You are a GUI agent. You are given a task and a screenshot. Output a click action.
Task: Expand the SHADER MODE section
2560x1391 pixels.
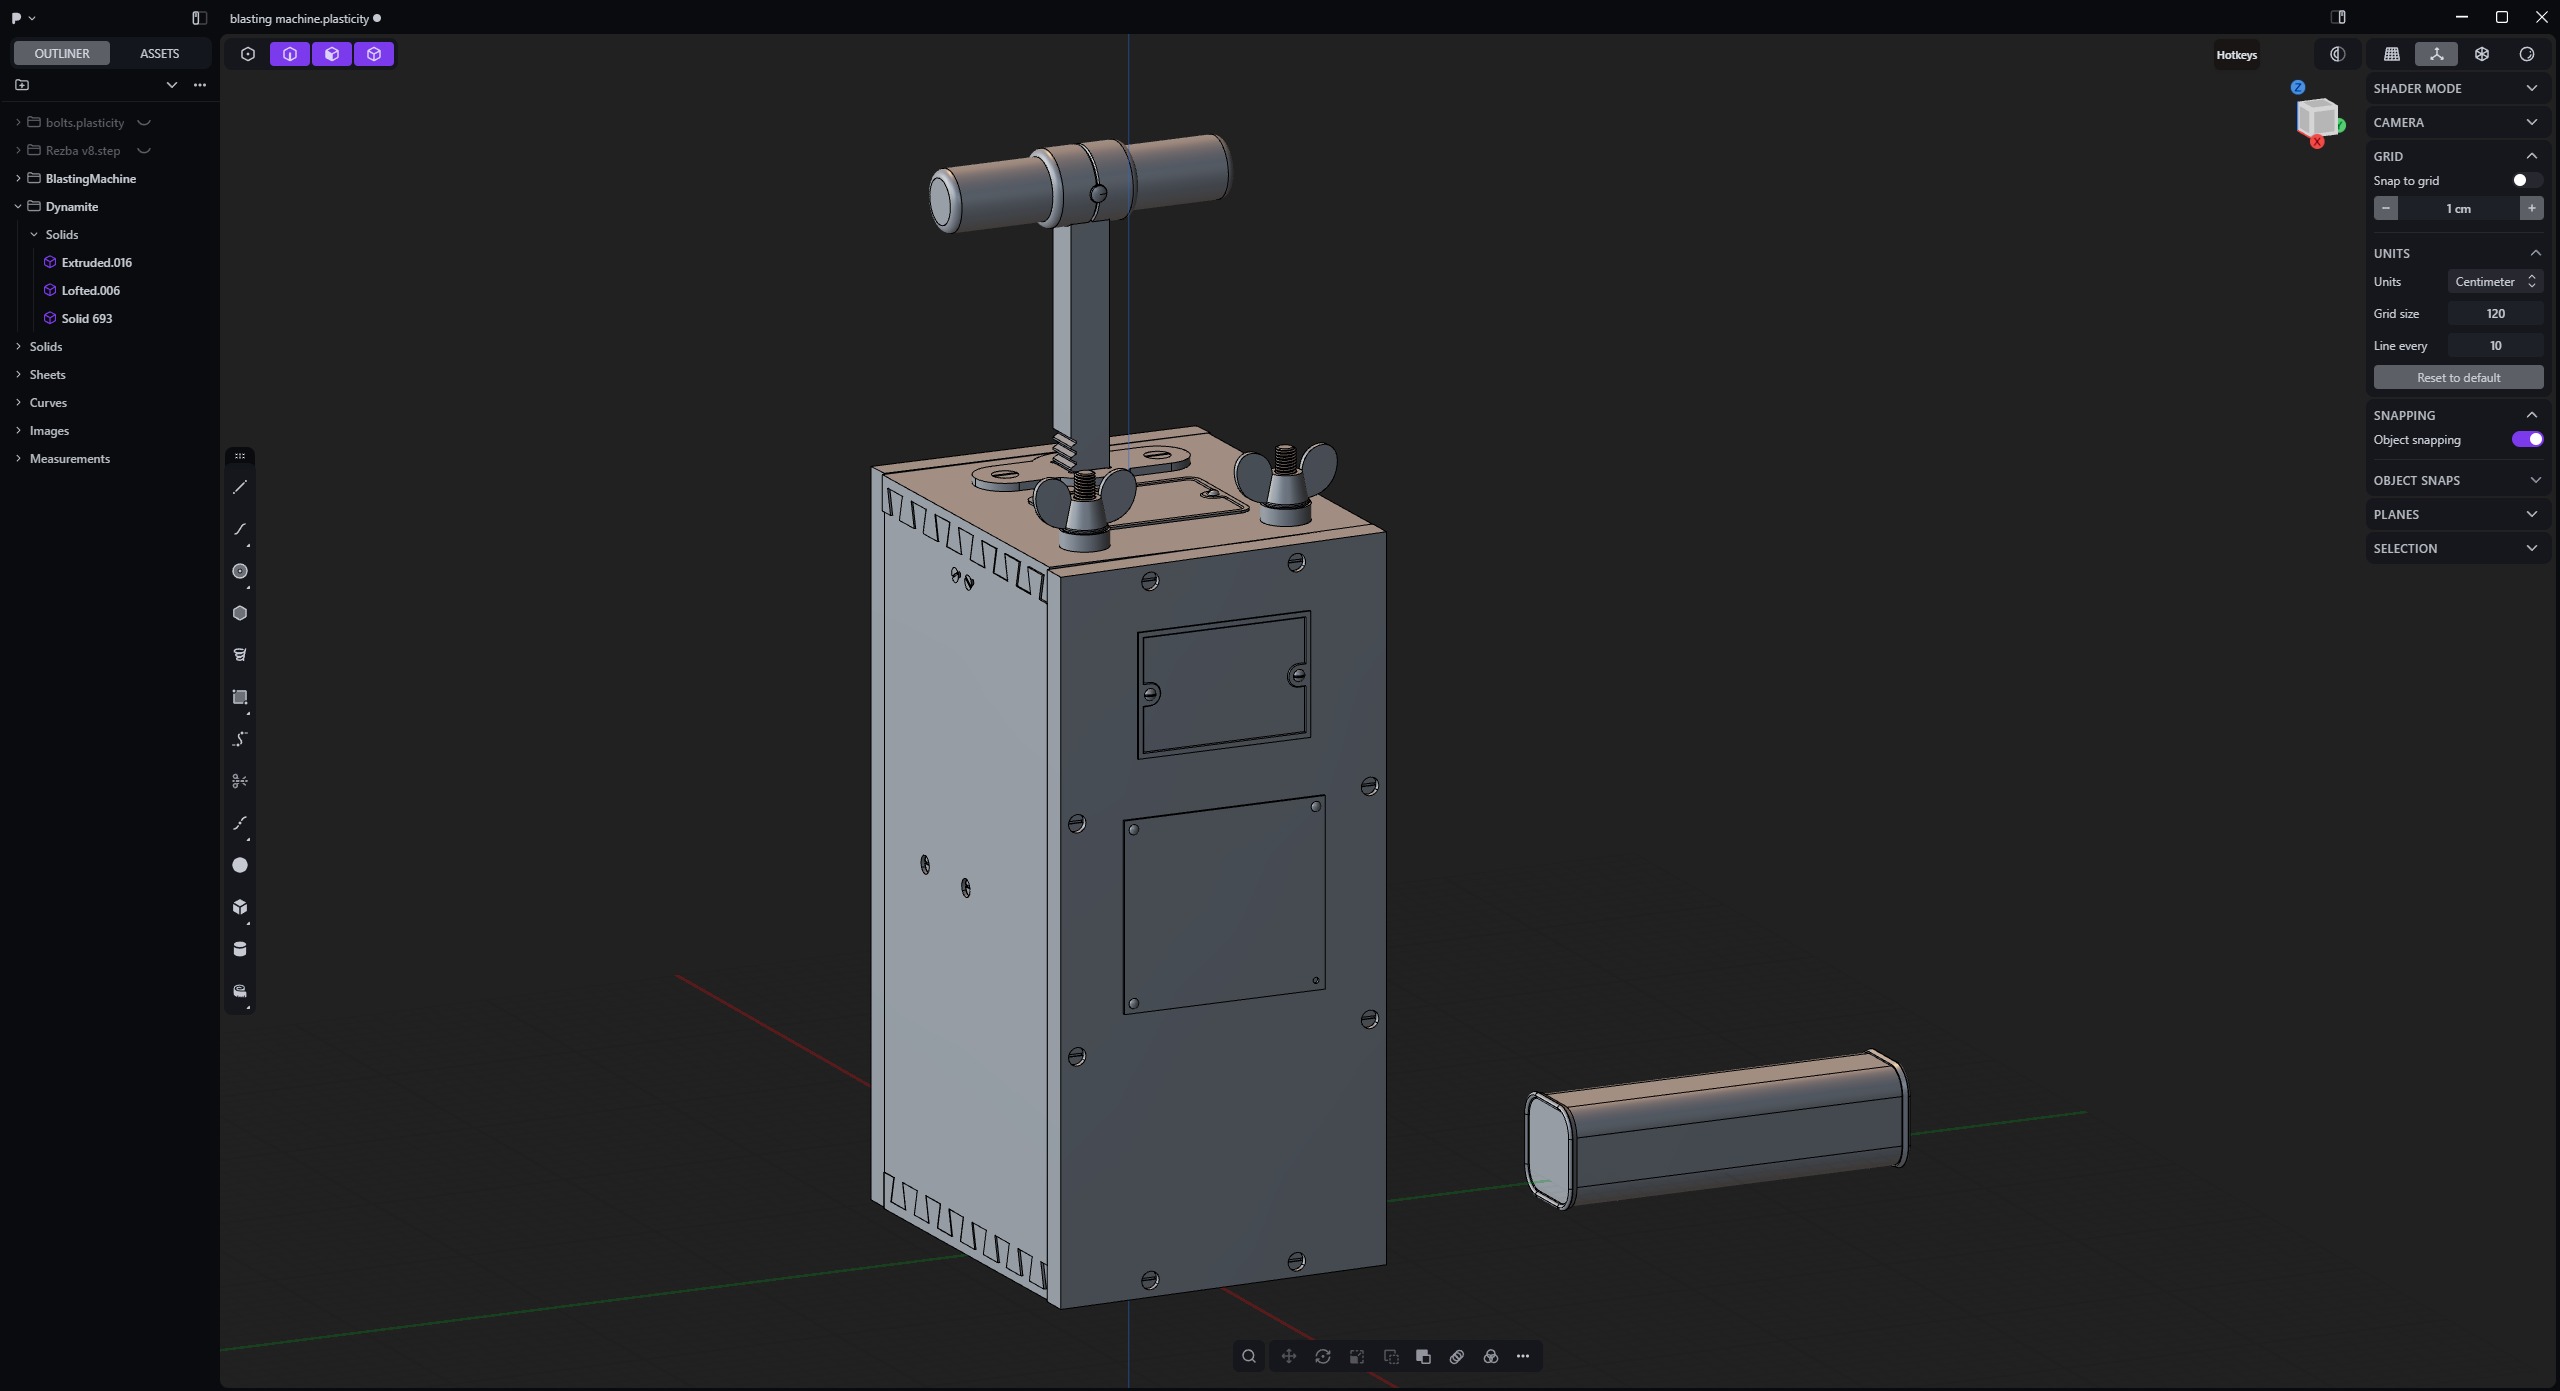pyautogui.click(x=2457, y=88)
